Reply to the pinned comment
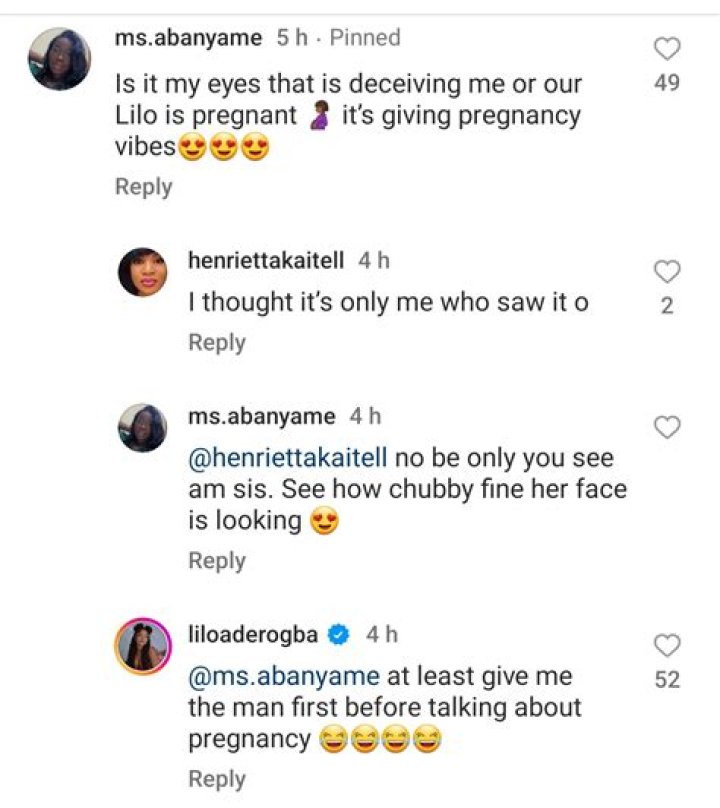Screen dimensions: 720x808 [143, 187]
